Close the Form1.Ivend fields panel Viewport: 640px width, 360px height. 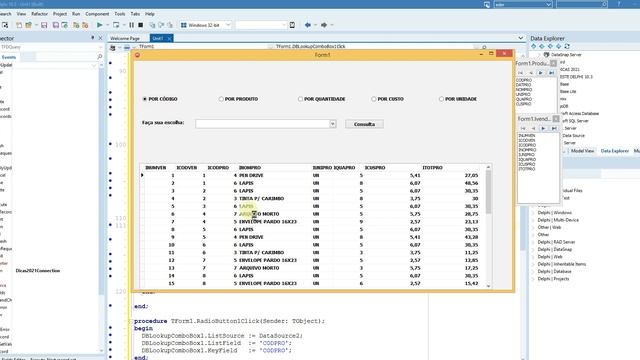556,119
